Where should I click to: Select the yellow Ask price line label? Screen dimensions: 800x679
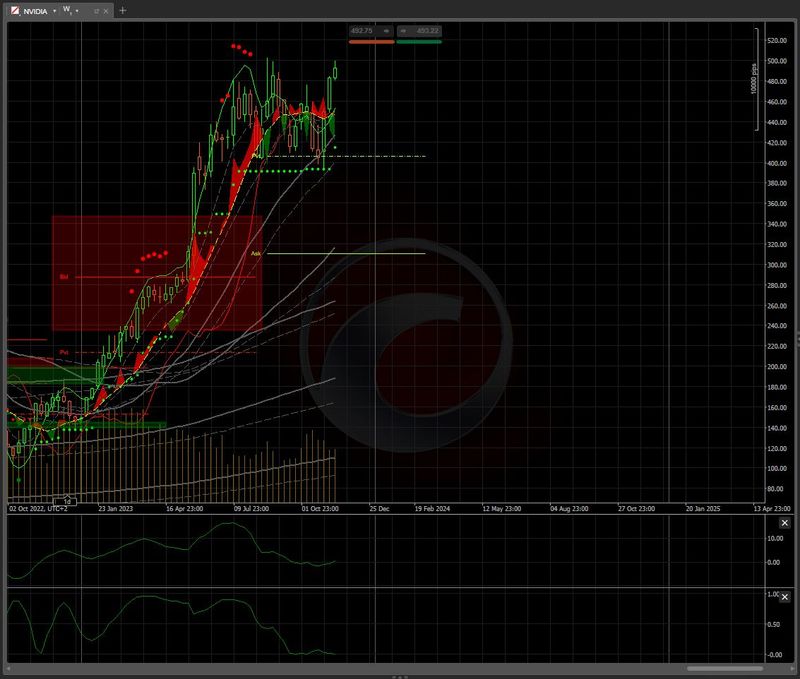pyautogui.click(x=255, y=254)
